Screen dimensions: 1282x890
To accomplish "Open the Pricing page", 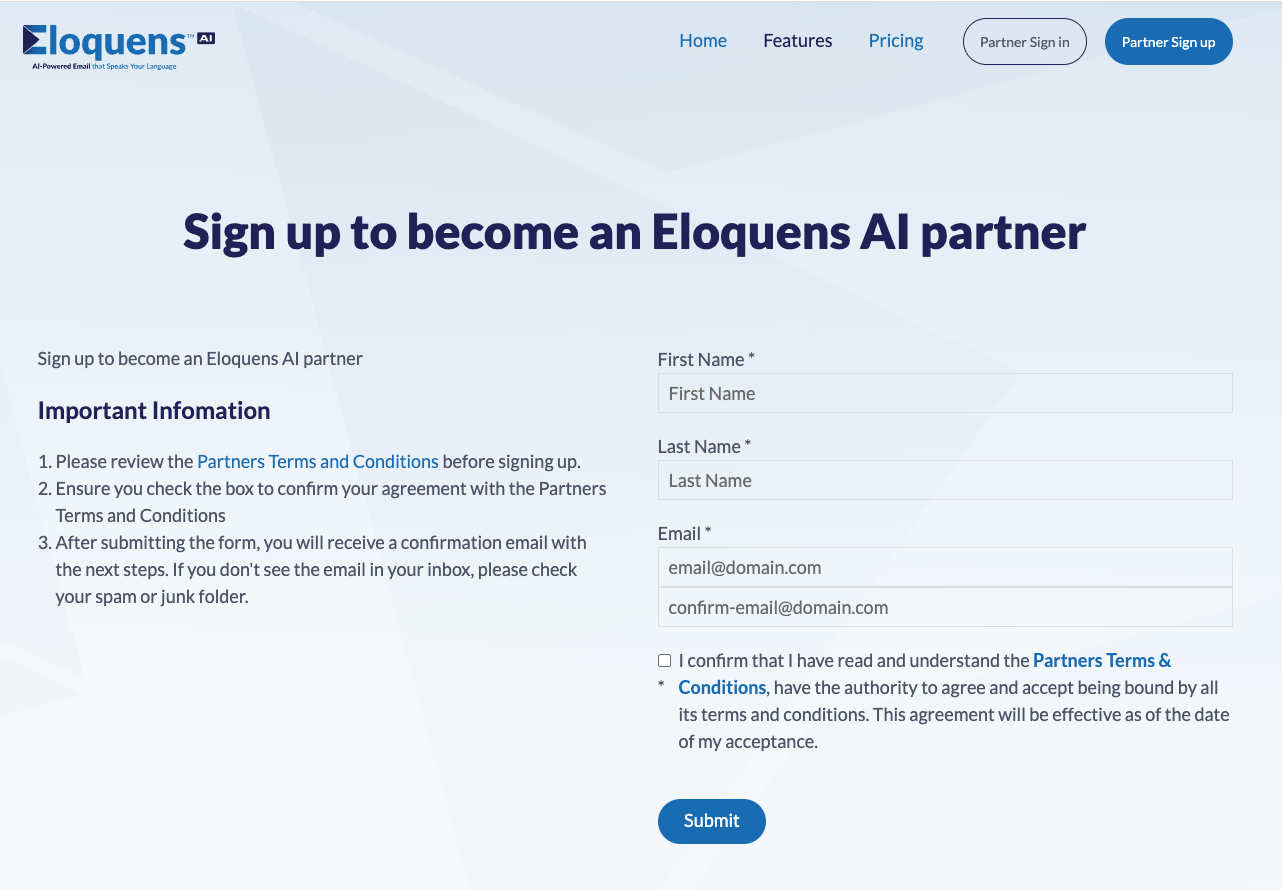I will [896, 41].
